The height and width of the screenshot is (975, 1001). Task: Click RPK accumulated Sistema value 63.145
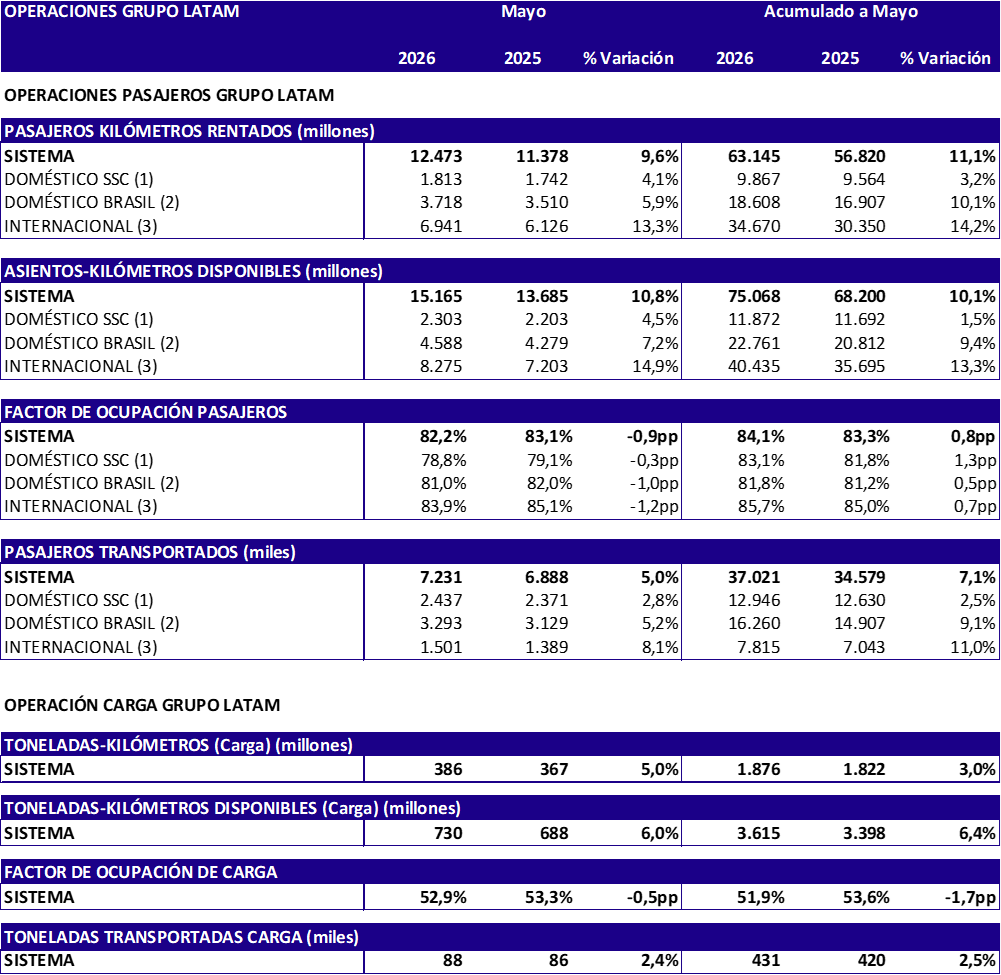pyautogui.click(x=754, y=156)
